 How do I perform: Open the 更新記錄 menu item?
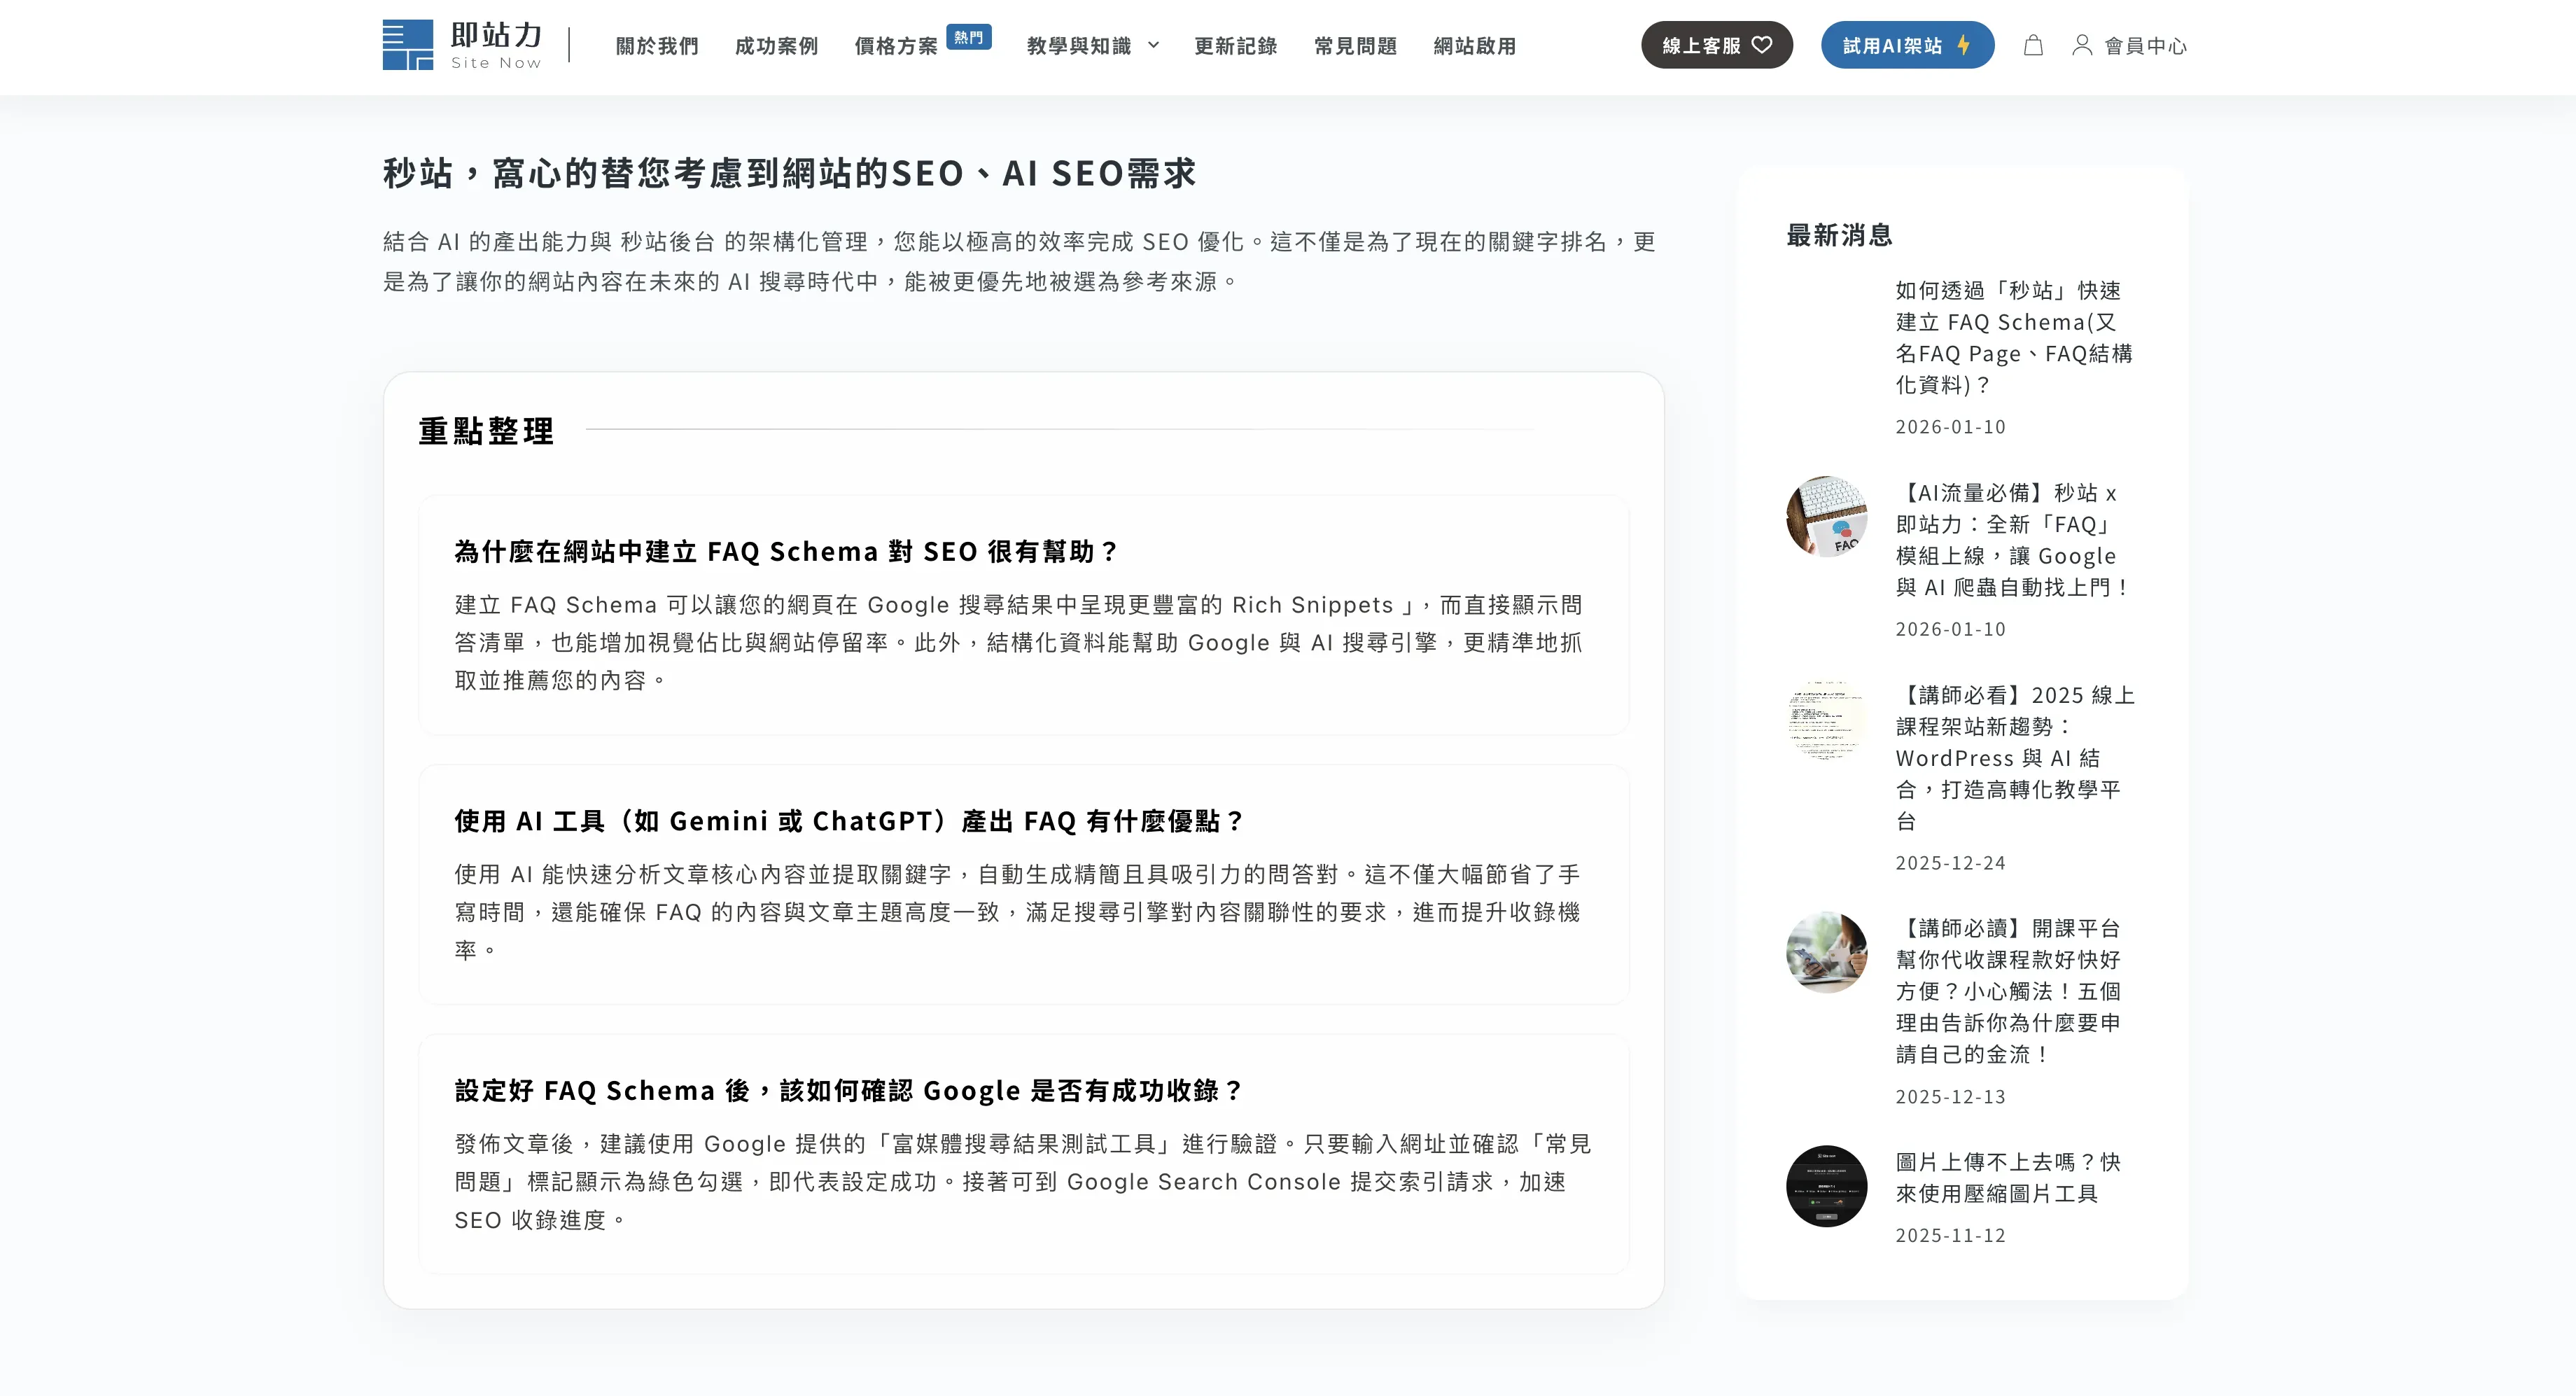(1235, 46)
